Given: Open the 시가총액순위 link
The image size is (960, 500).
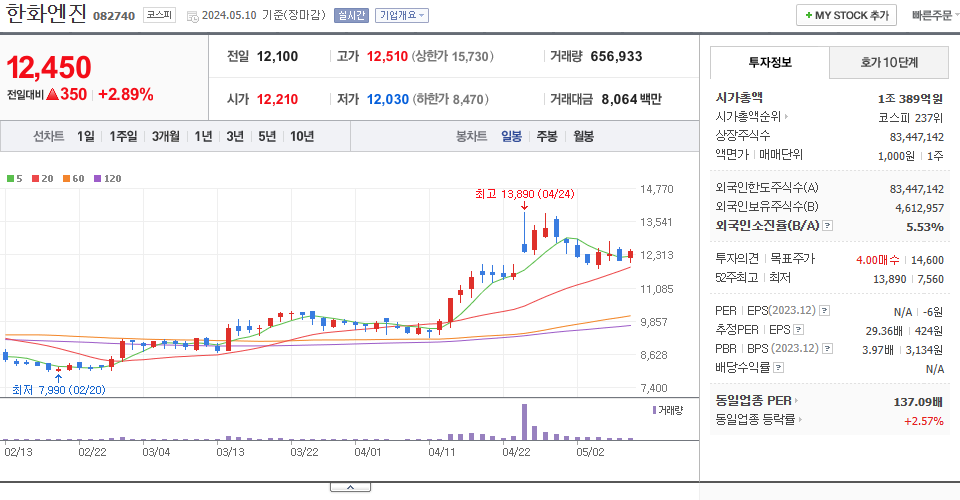Looking at the screenshot, I should pyautogui.click(x=751, y=116).
